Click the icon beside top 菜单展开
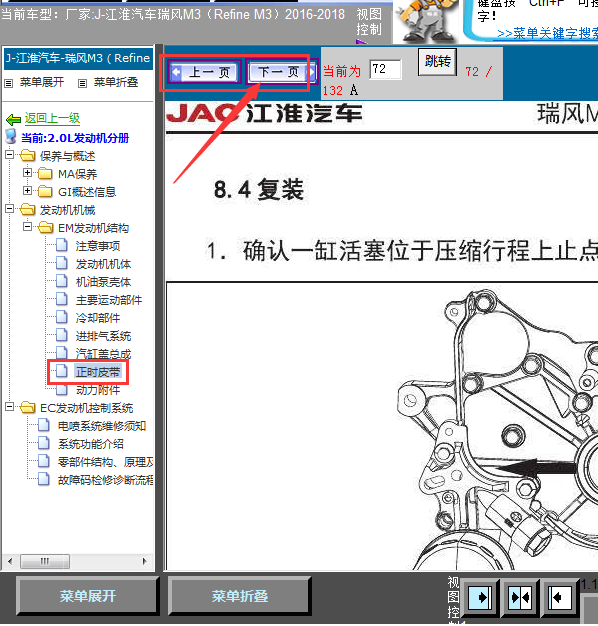 coord(9,83)
